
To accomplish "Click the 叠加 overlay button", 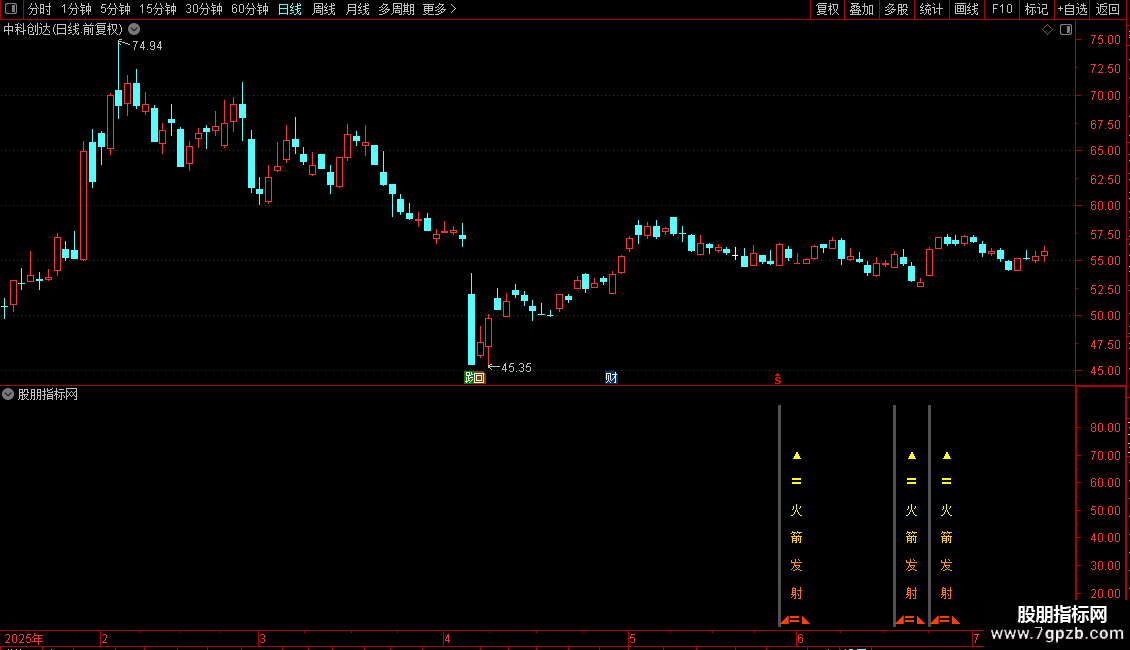I will 861,9.
